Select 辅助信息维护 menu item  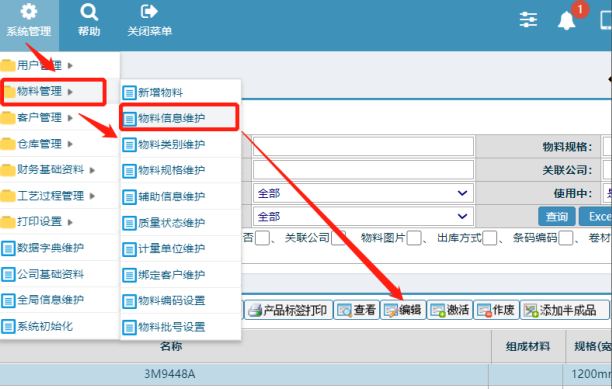click(181, 197)
